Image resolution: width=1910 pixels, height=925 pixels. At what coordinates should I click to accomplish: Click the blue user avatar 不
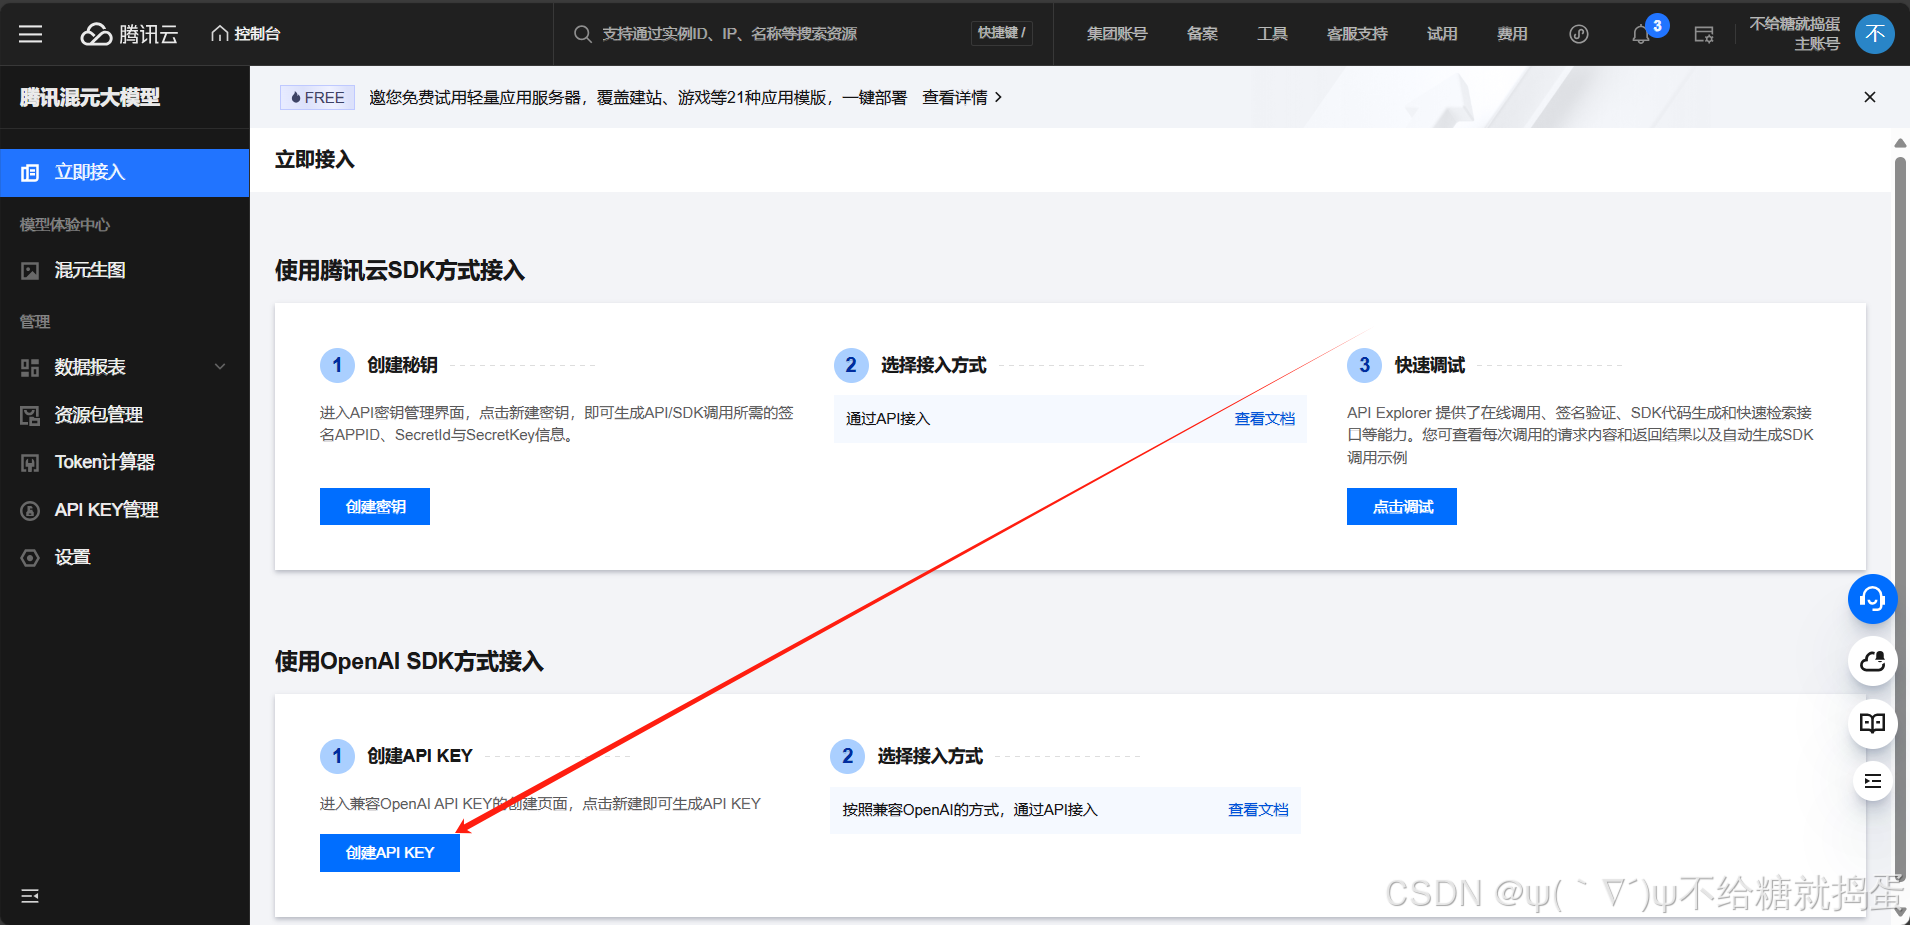1875,34
